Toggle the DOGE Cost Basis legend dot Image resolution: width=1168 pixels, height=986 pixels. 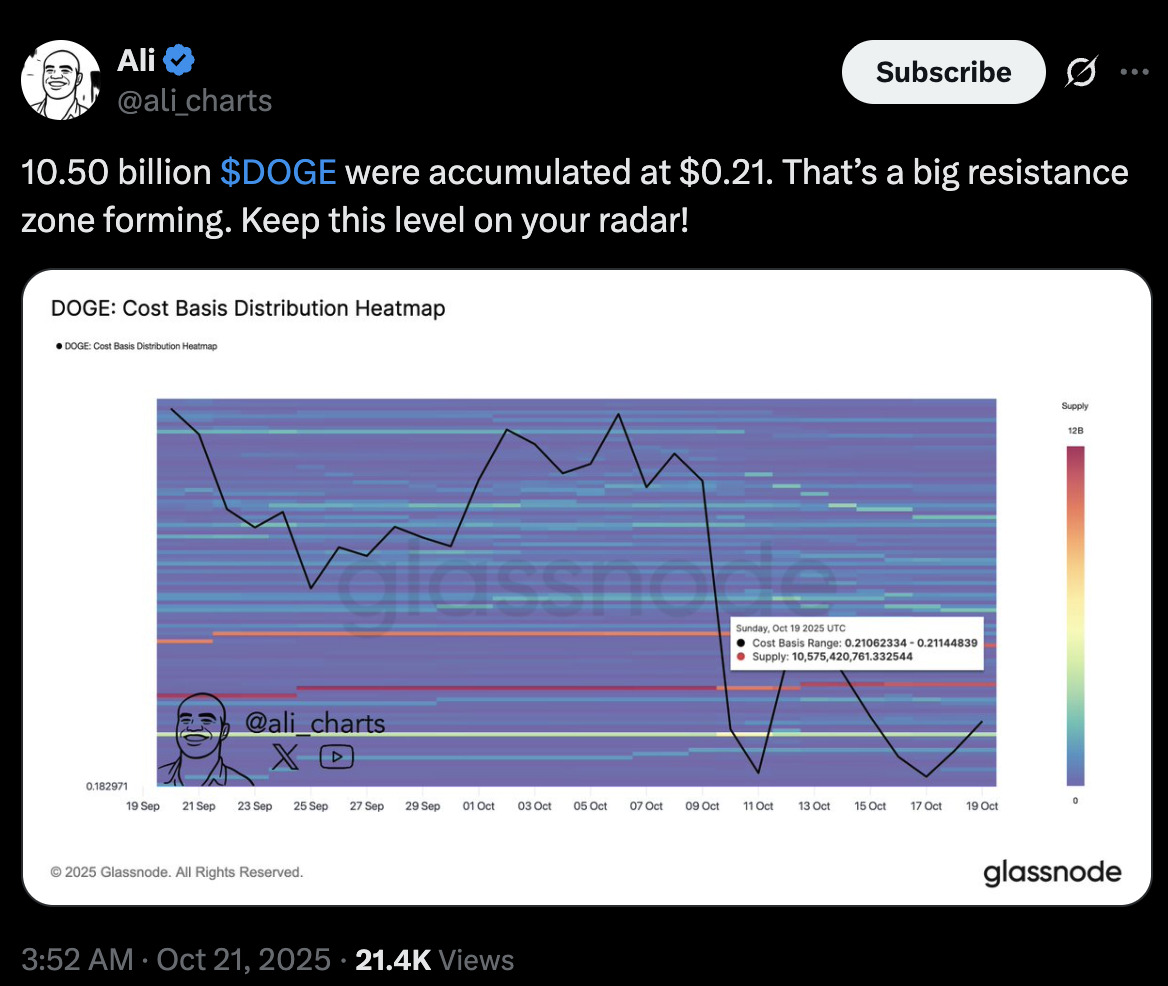[x=60, y=346]
